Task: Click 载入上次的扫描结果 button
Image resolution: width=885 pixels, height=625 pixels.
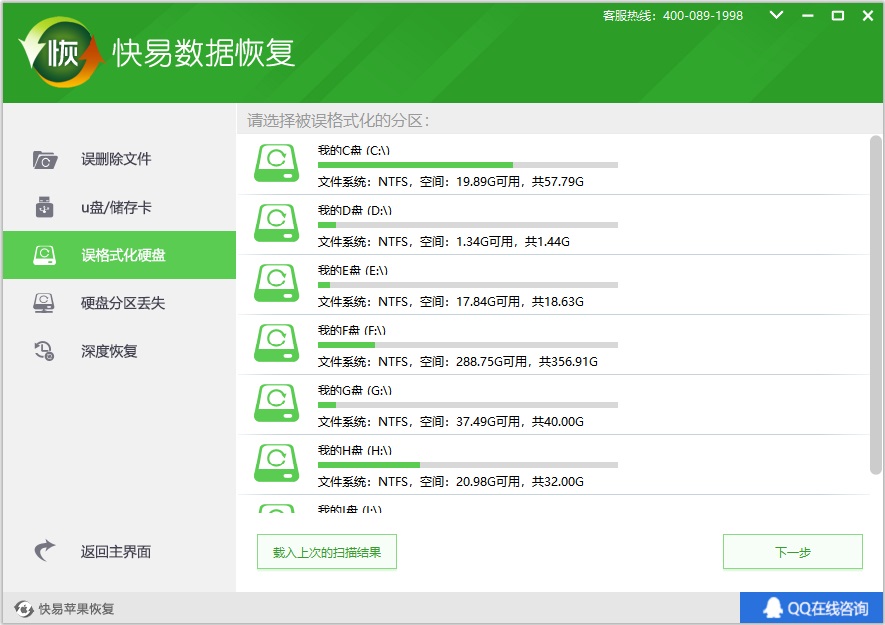Action: (327, 552)
